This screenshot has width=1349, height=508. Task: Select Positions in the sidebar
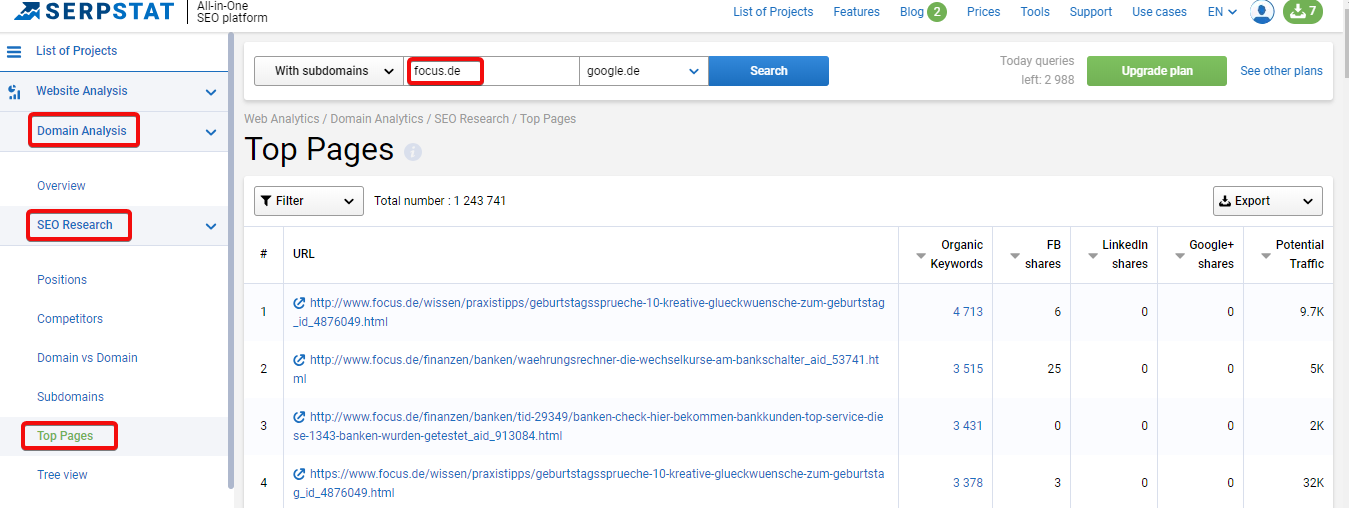62,280
